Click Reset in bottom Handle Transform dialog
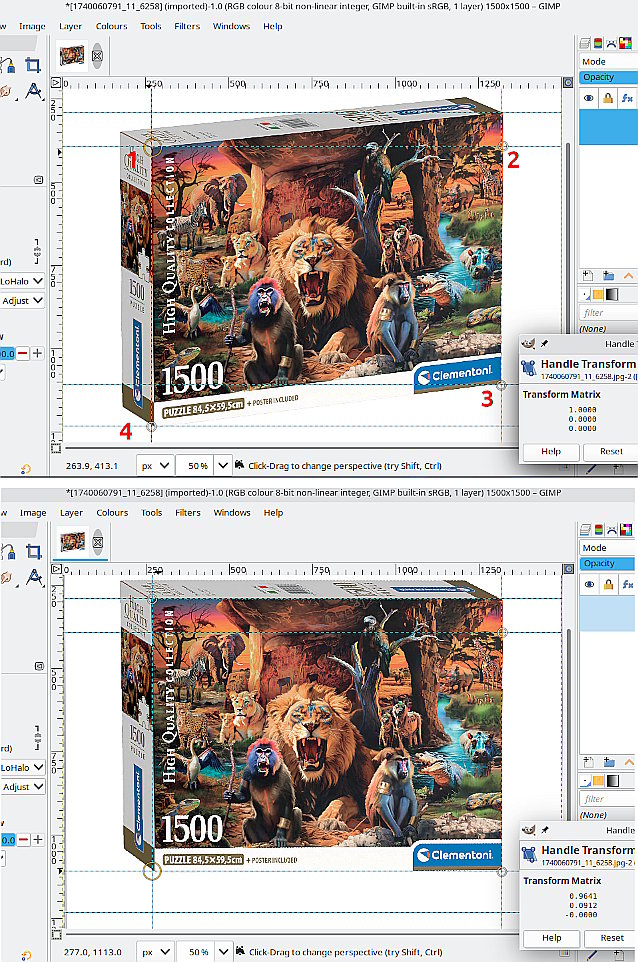The height and width of the screenshot is (962, 638). (611, 938)
